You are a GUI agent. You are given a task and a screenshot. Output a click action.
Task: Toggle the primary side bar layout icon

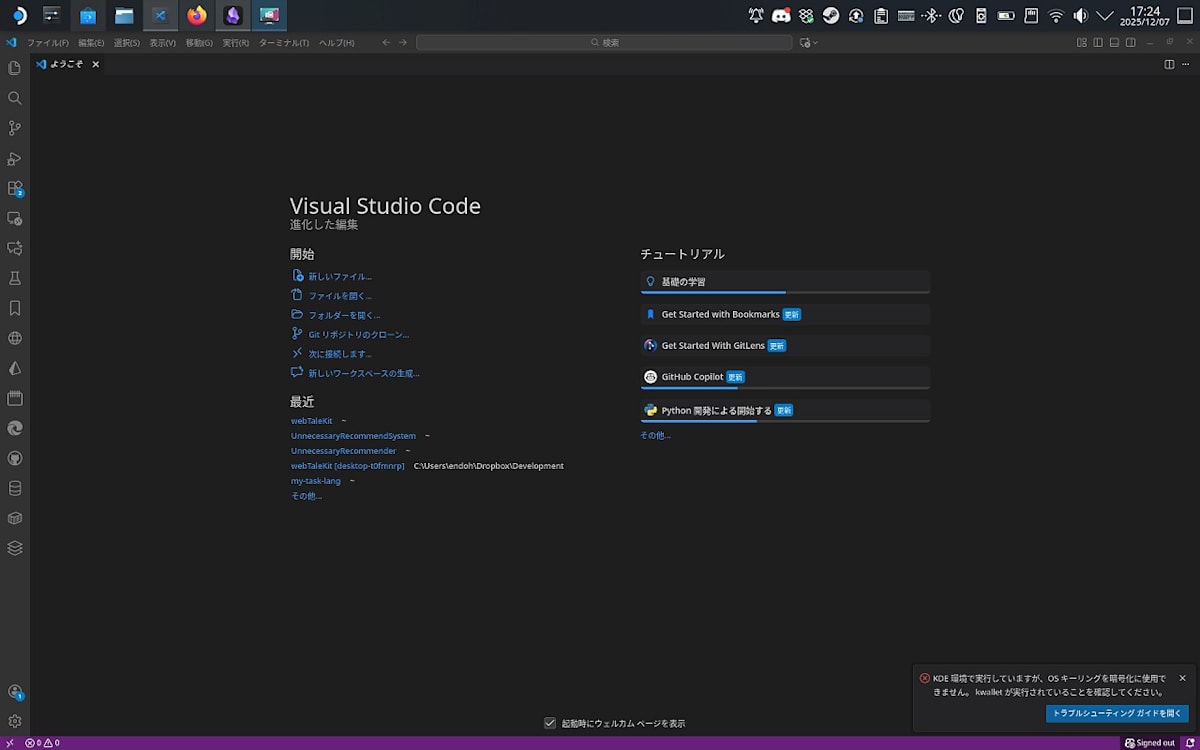point(1098,42)
